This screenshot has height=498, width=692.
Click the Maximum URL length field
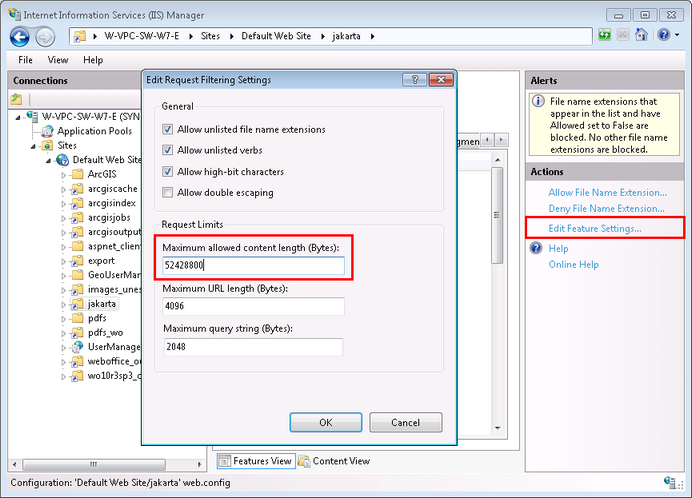[253, 306]
